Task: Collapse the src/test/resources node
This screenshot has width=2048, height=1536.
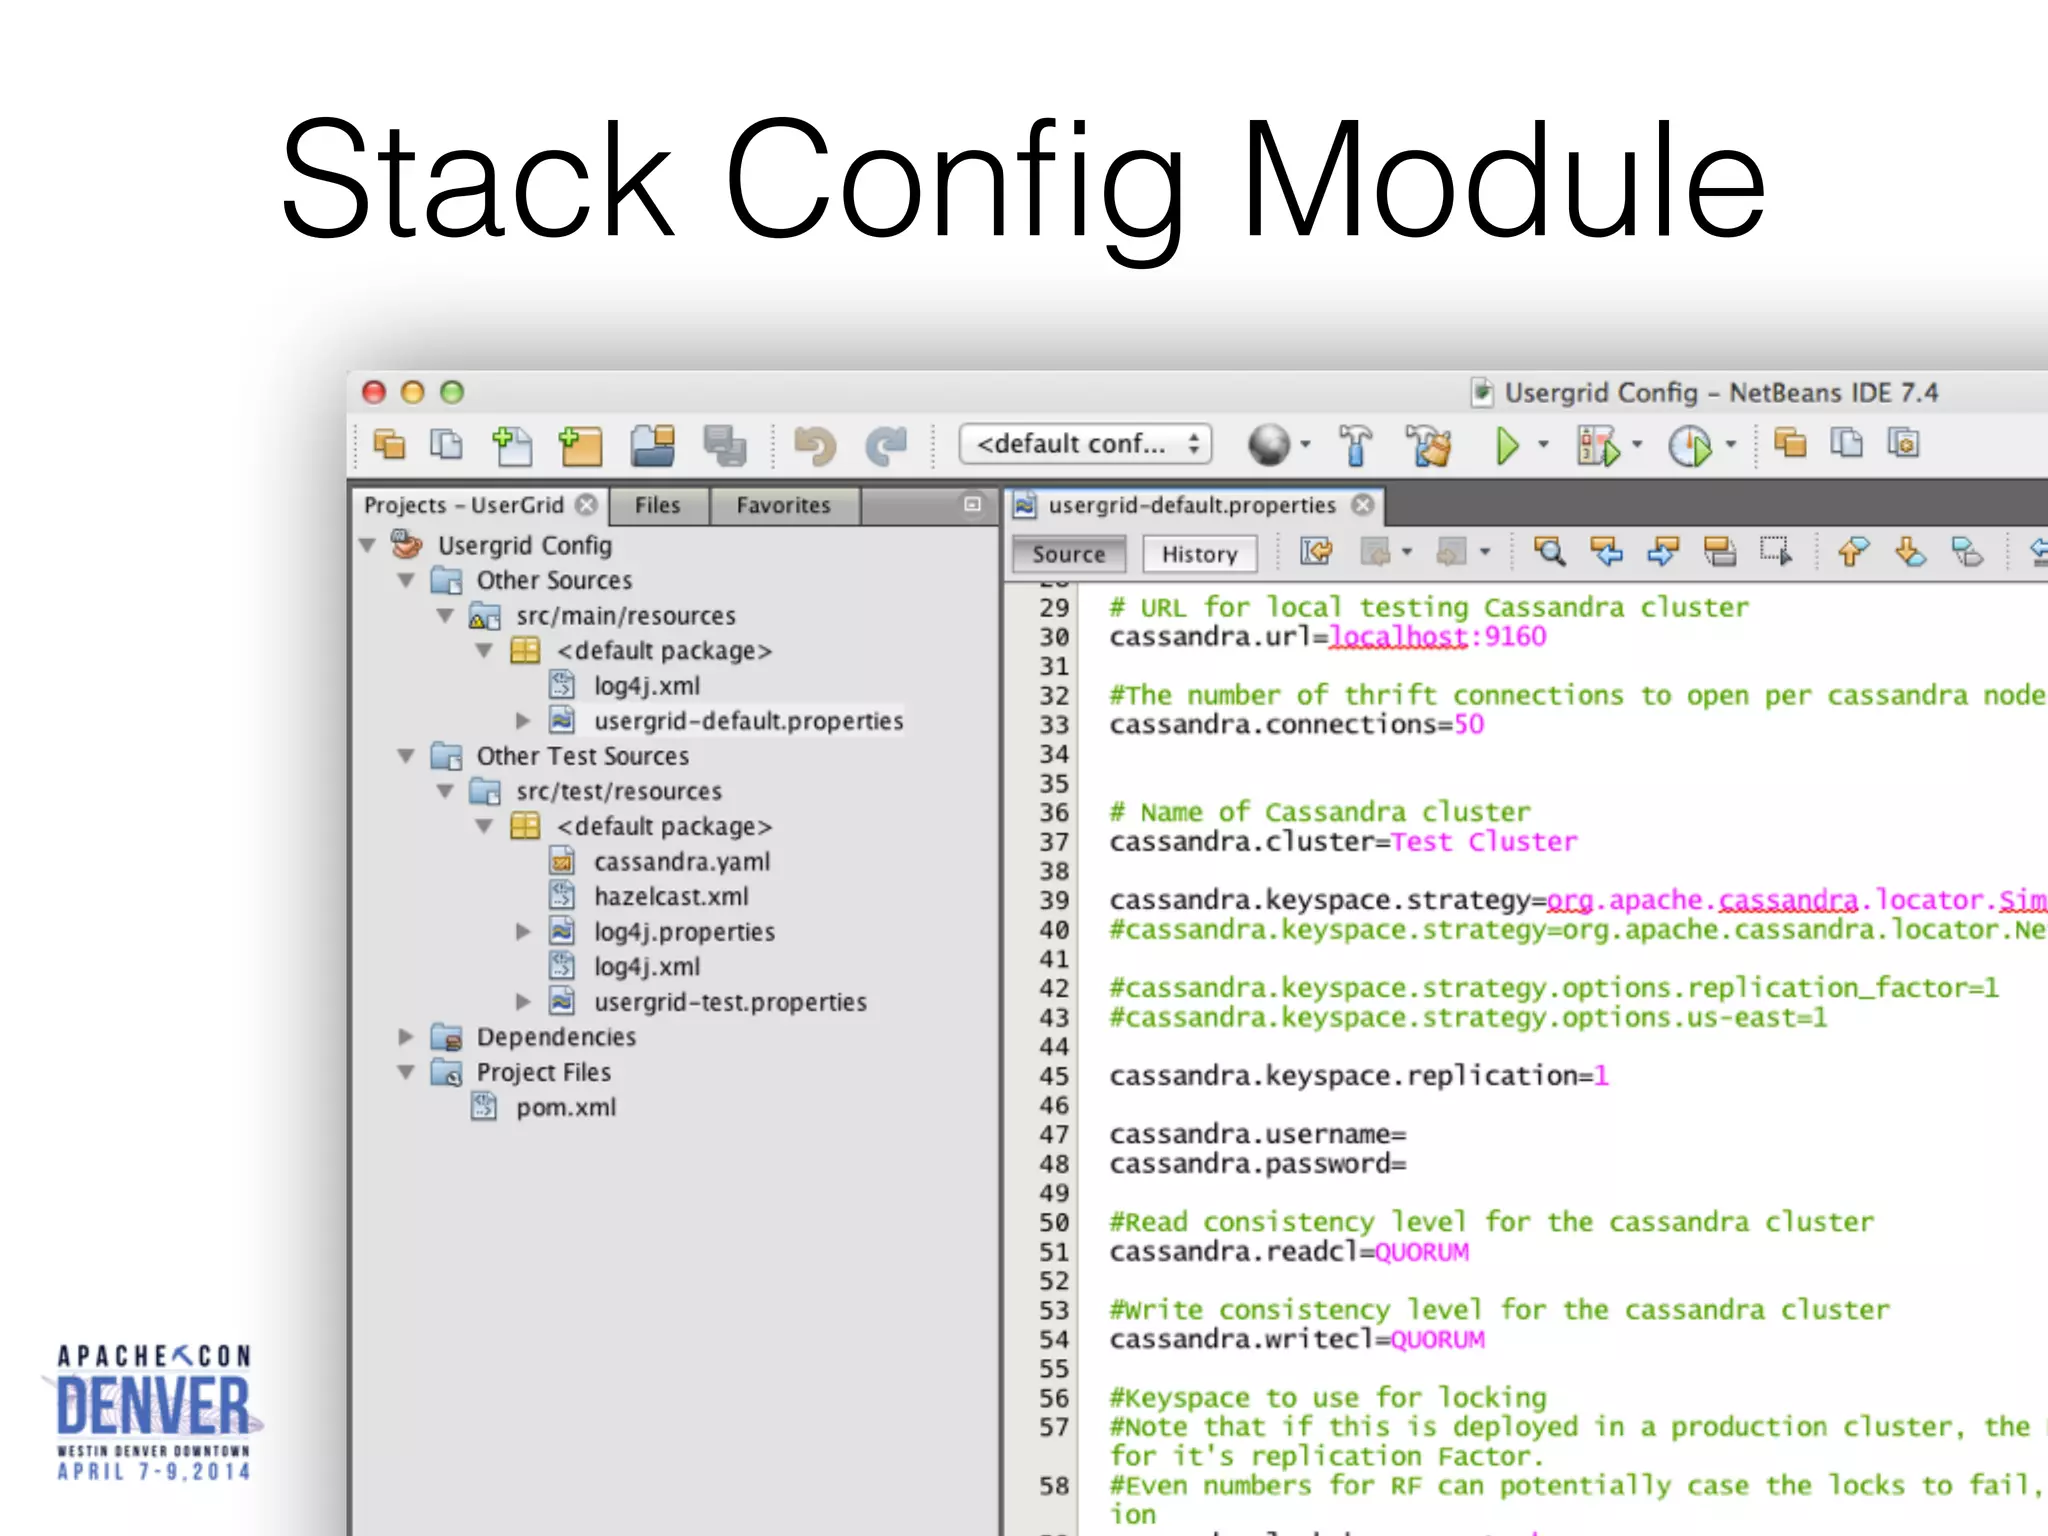Action: (446, 792)
